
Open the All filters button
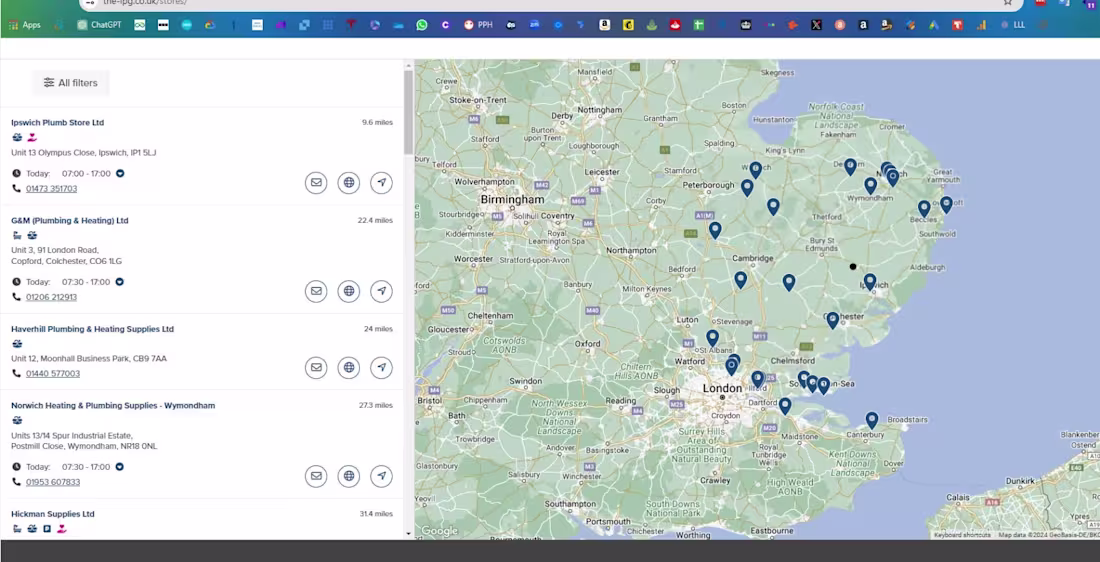click(70, 83)
